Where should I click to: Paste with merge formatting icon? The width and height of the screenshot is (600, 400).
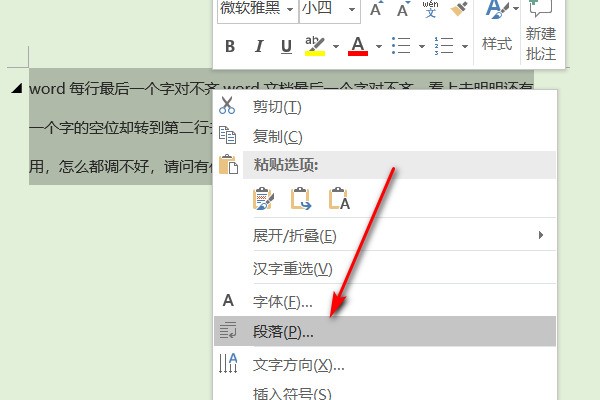click(x=301, y=198)
